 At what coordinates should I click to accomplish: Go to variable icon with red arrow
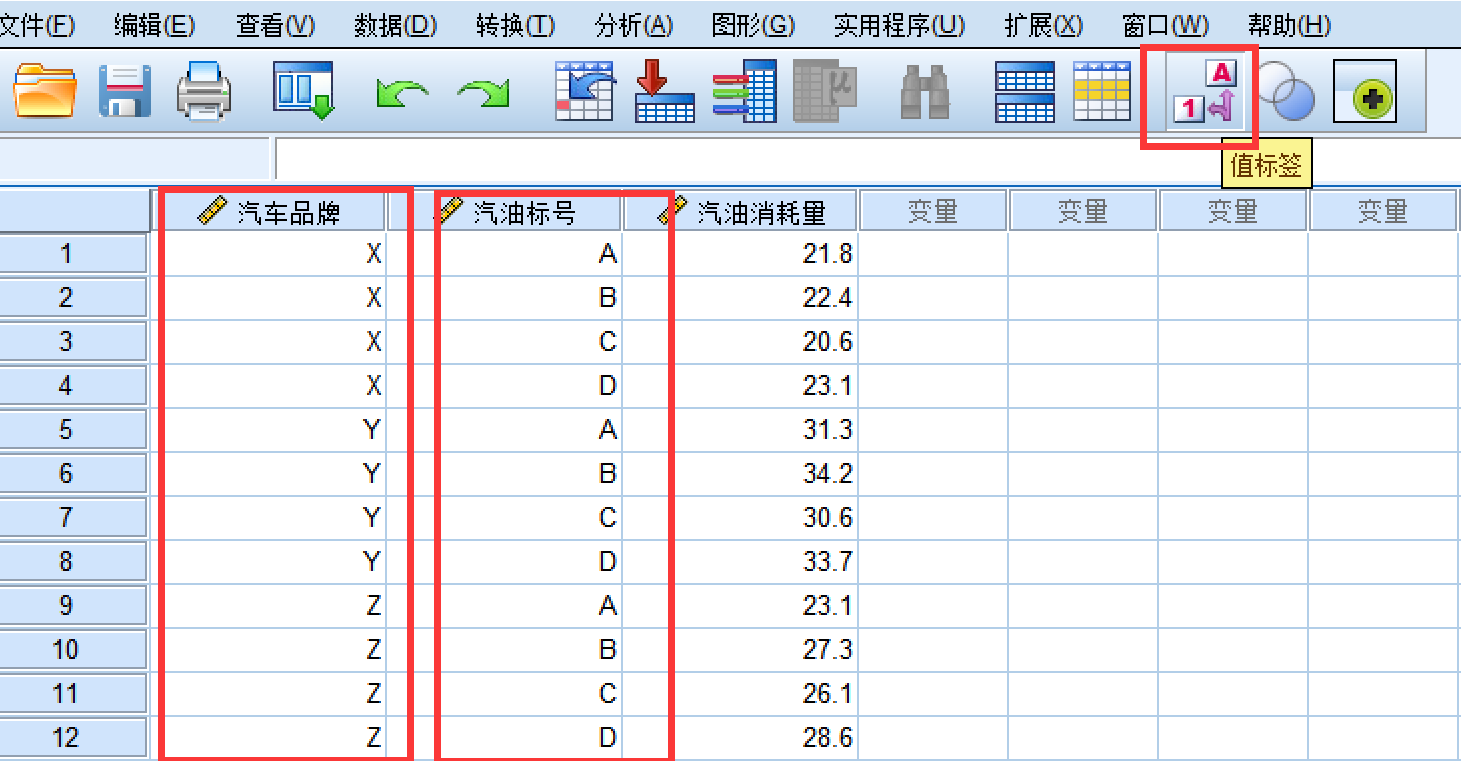coord(665,92)
